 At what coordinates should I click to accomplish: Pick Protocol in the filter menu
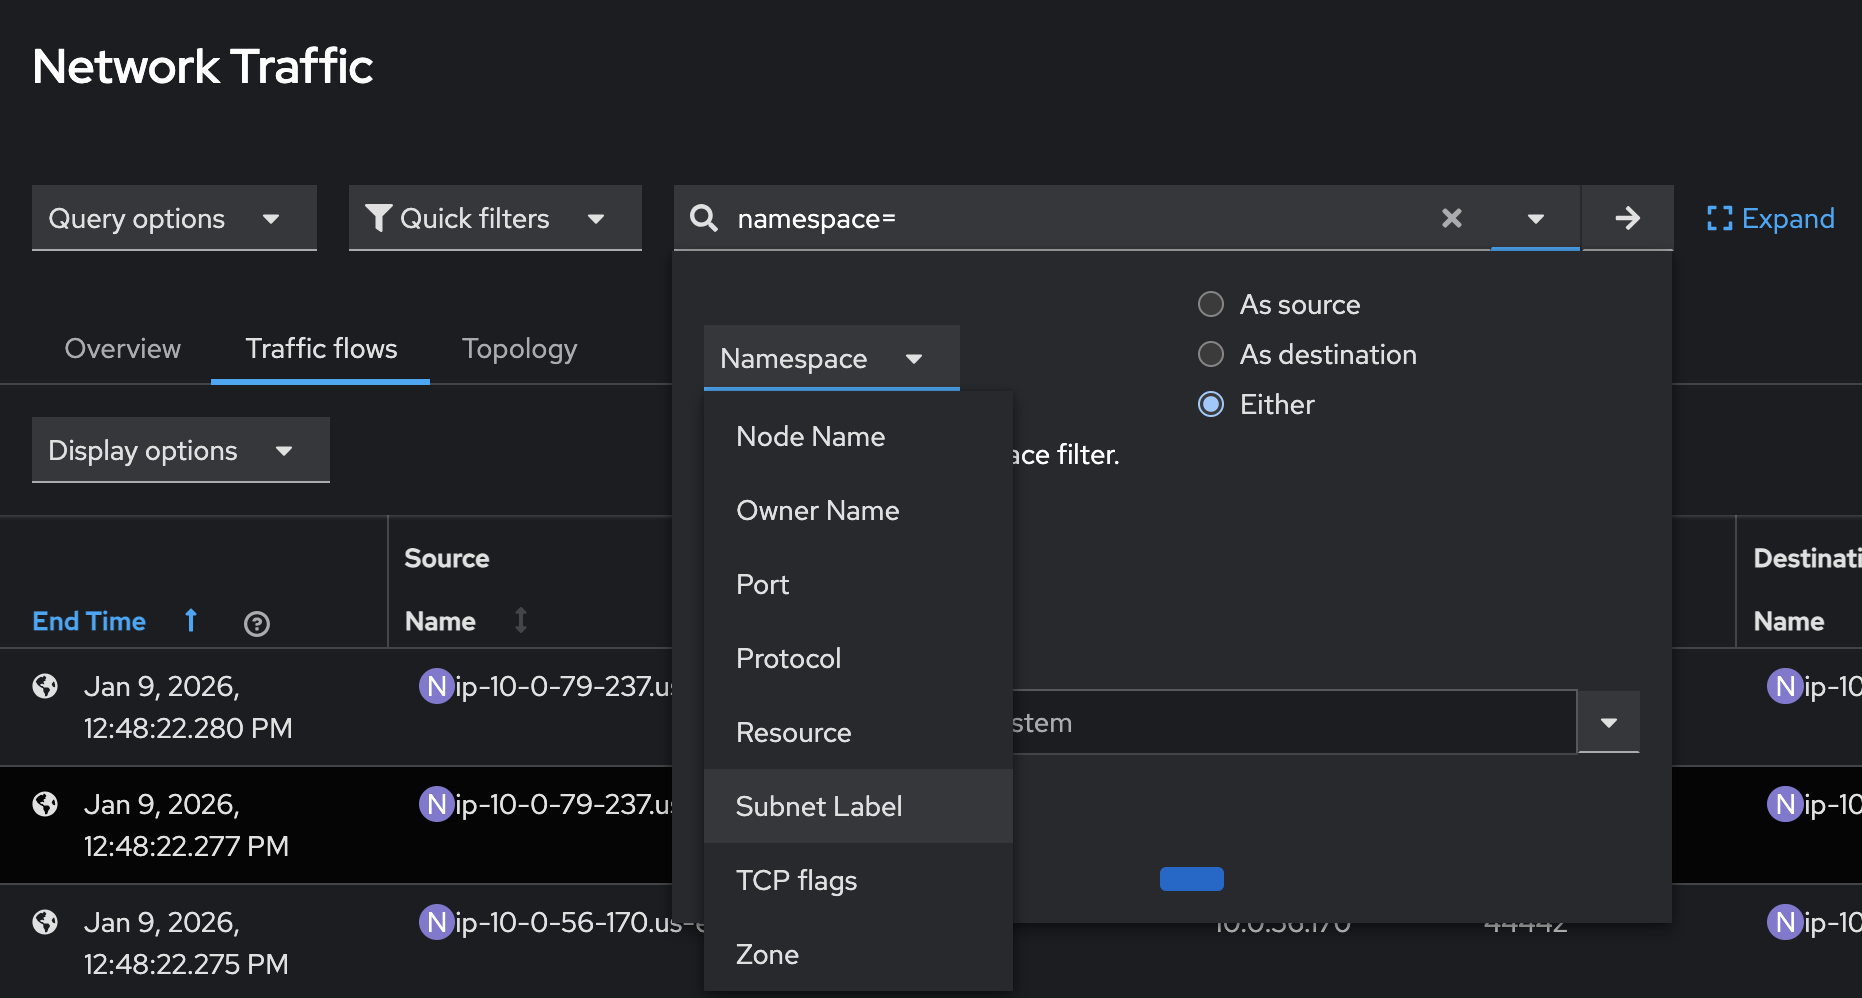[x=788, y=658]
